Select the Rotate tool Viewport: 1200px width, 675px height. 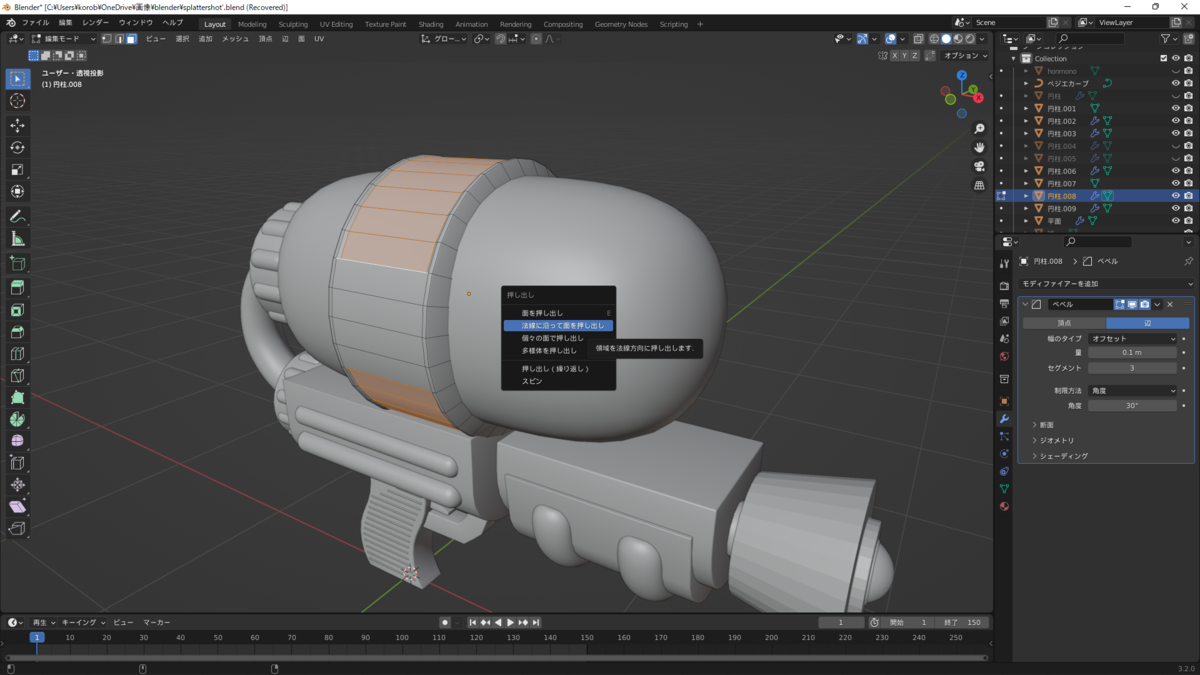click(17, 147)
